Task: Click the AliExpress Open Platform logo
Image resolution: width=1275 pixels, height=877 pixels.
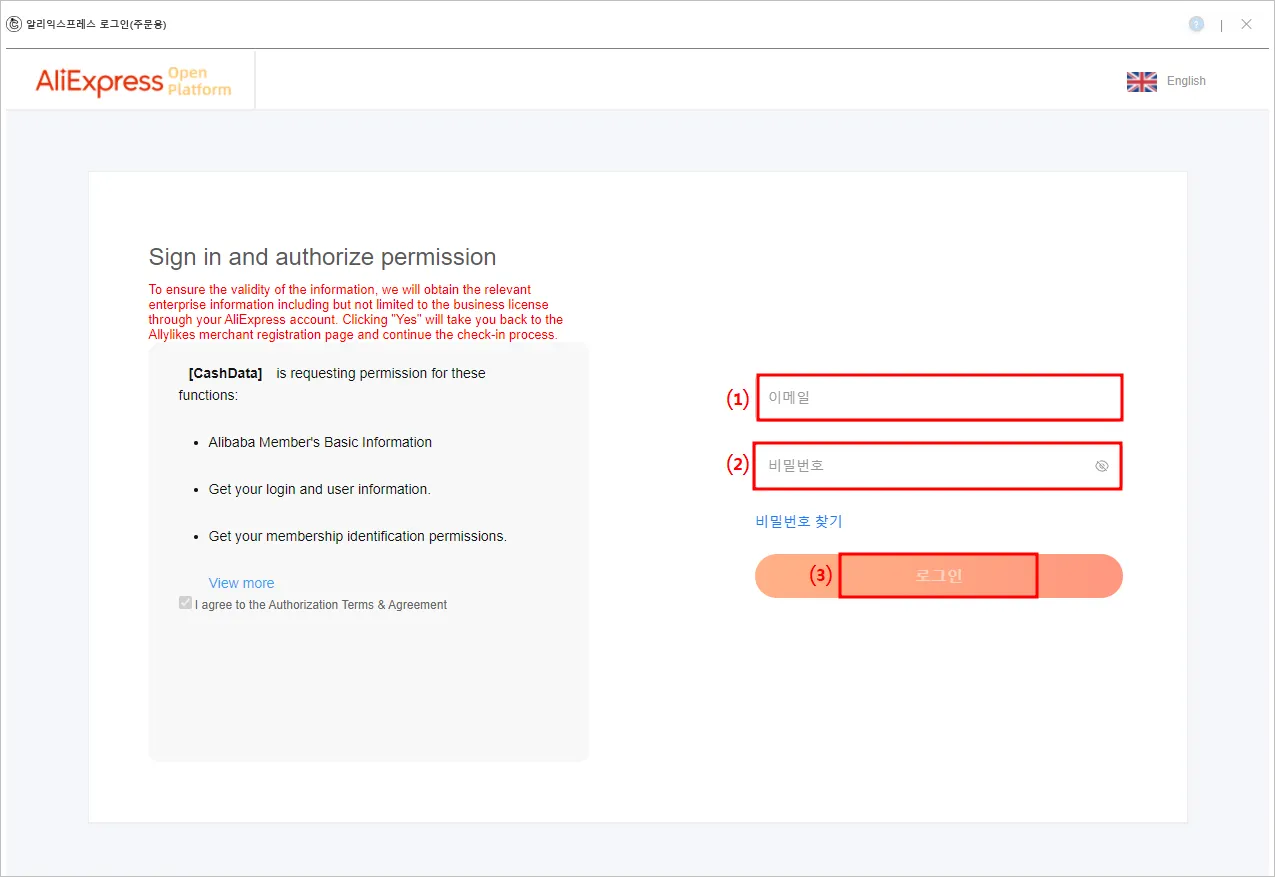Action: [x=133, y=81]
